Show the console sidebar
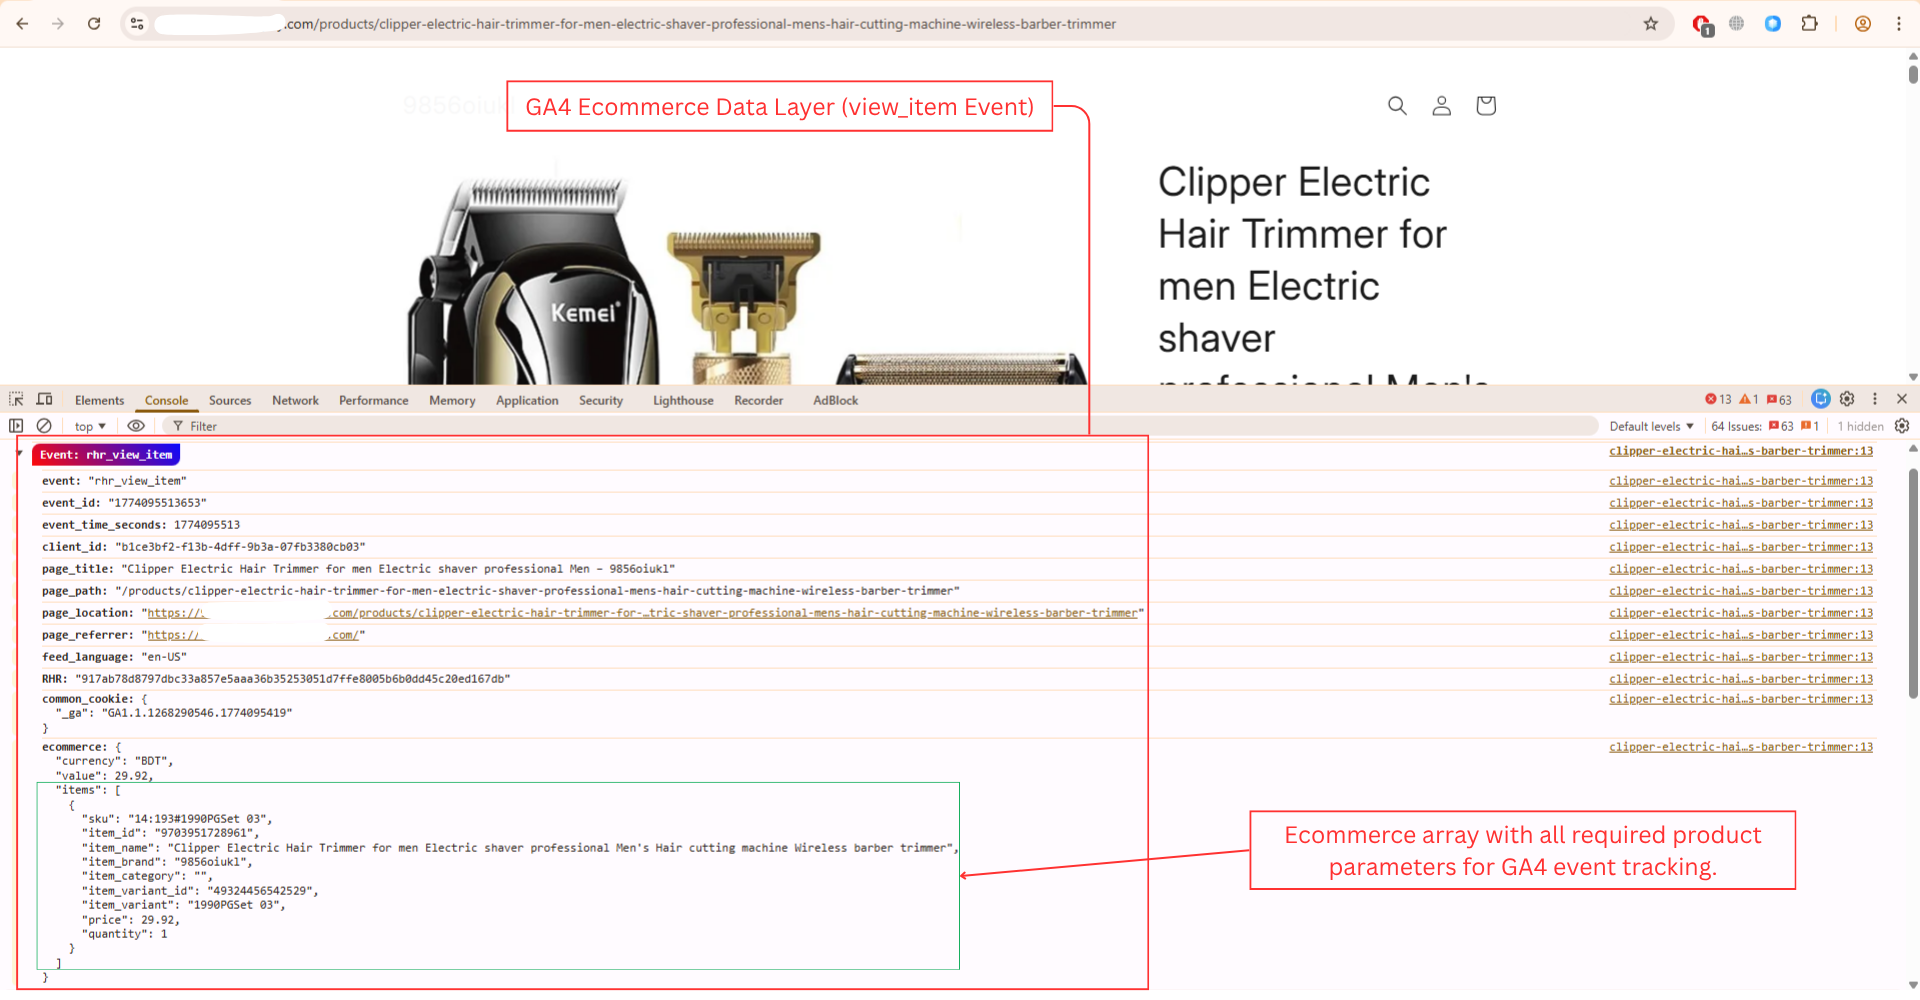This screenshot has height=1000, width=1920. pyautogui.click(x=16, y=425)
